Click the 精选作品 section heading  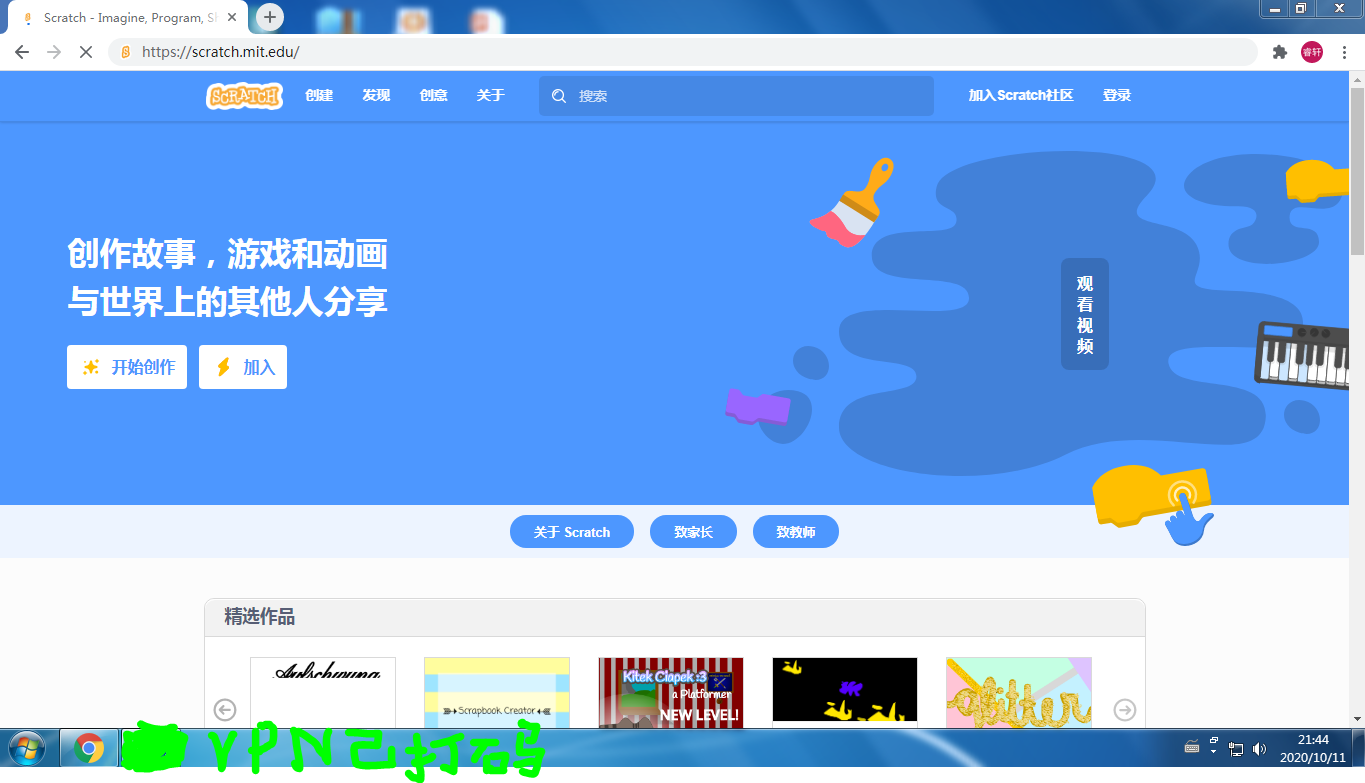[x=259, y=617]
